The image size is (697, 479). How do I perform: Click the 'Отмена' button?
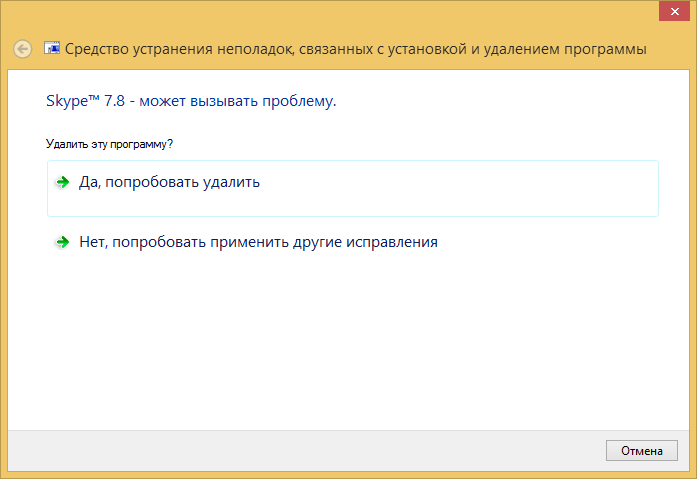coord(641,451)
